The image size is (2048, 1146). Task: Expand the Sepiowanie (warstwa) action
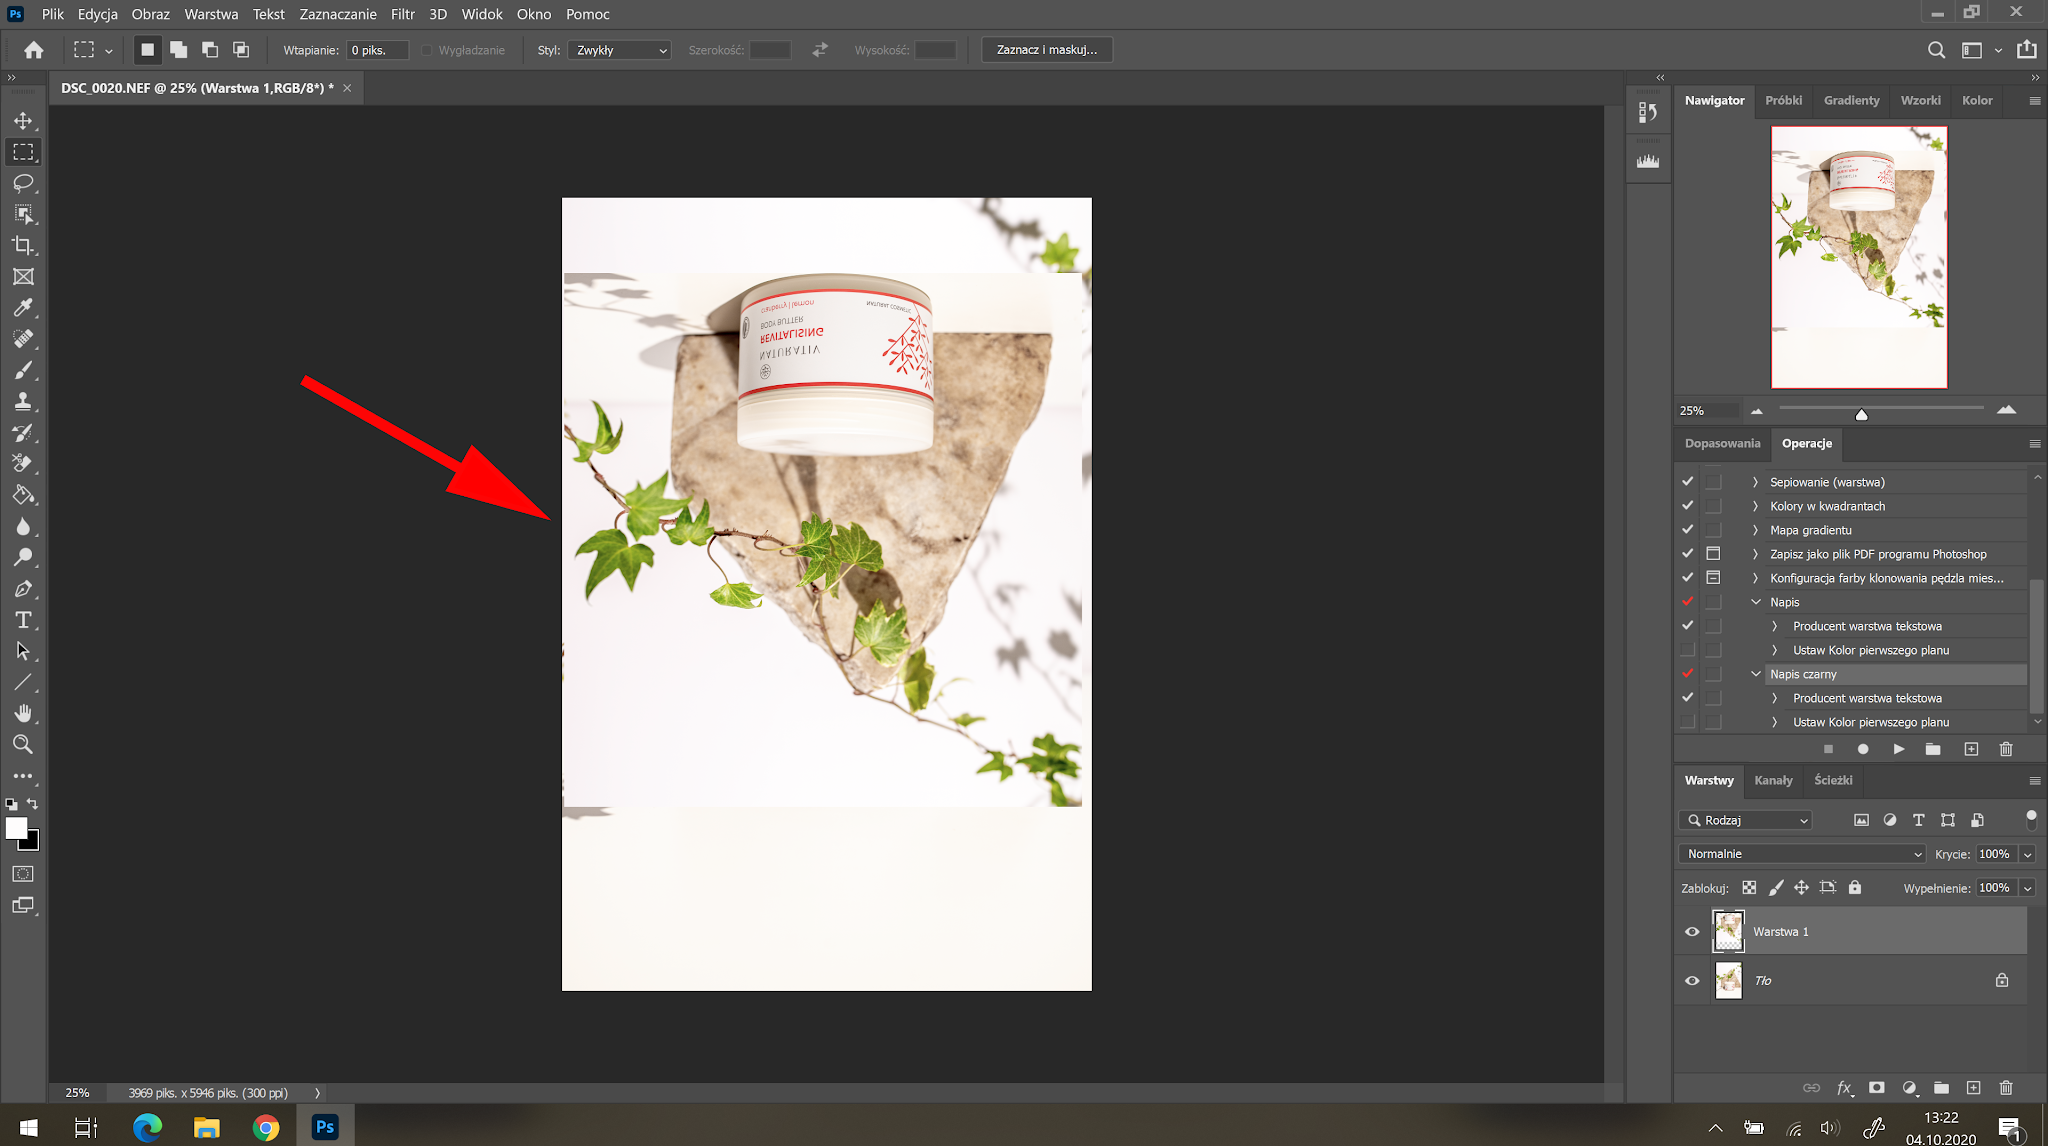pyautogui.click(x=1755, y=482)
